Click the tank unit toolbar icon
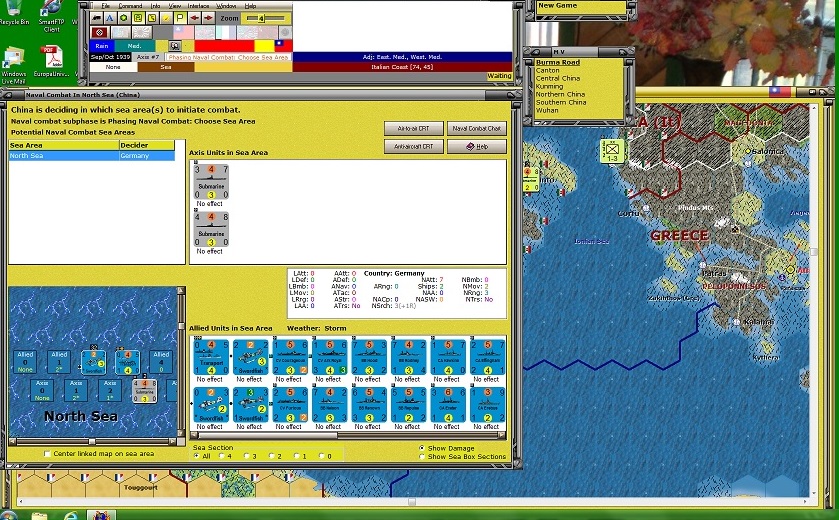This screenshot has width=839, height=520. (x=96, y=18)
